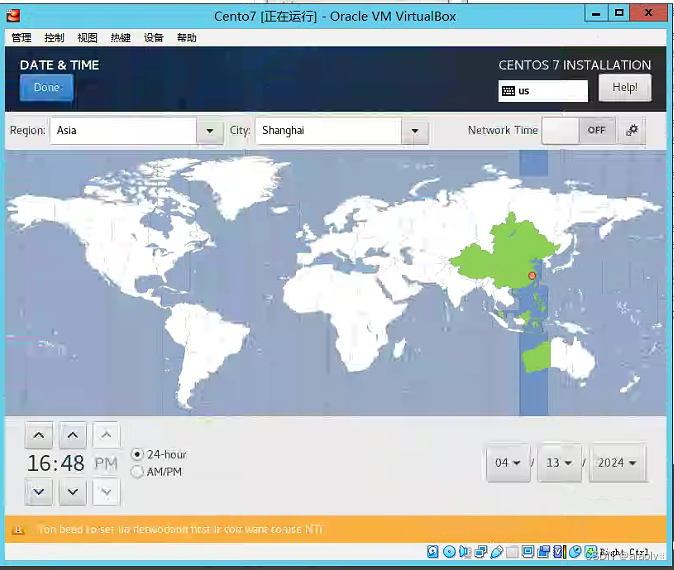The width and height of the screenshot is (674, 570).
Task: Click the CPU virtualization status icon
Action: pos(559,552)
